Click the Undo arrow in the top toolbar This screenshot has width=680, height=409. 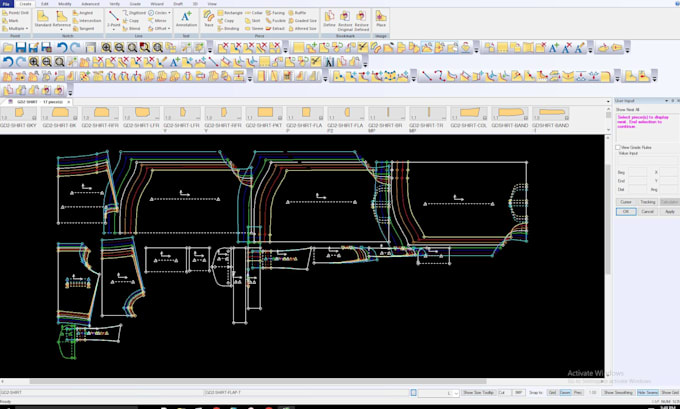[x=62, y=47]
